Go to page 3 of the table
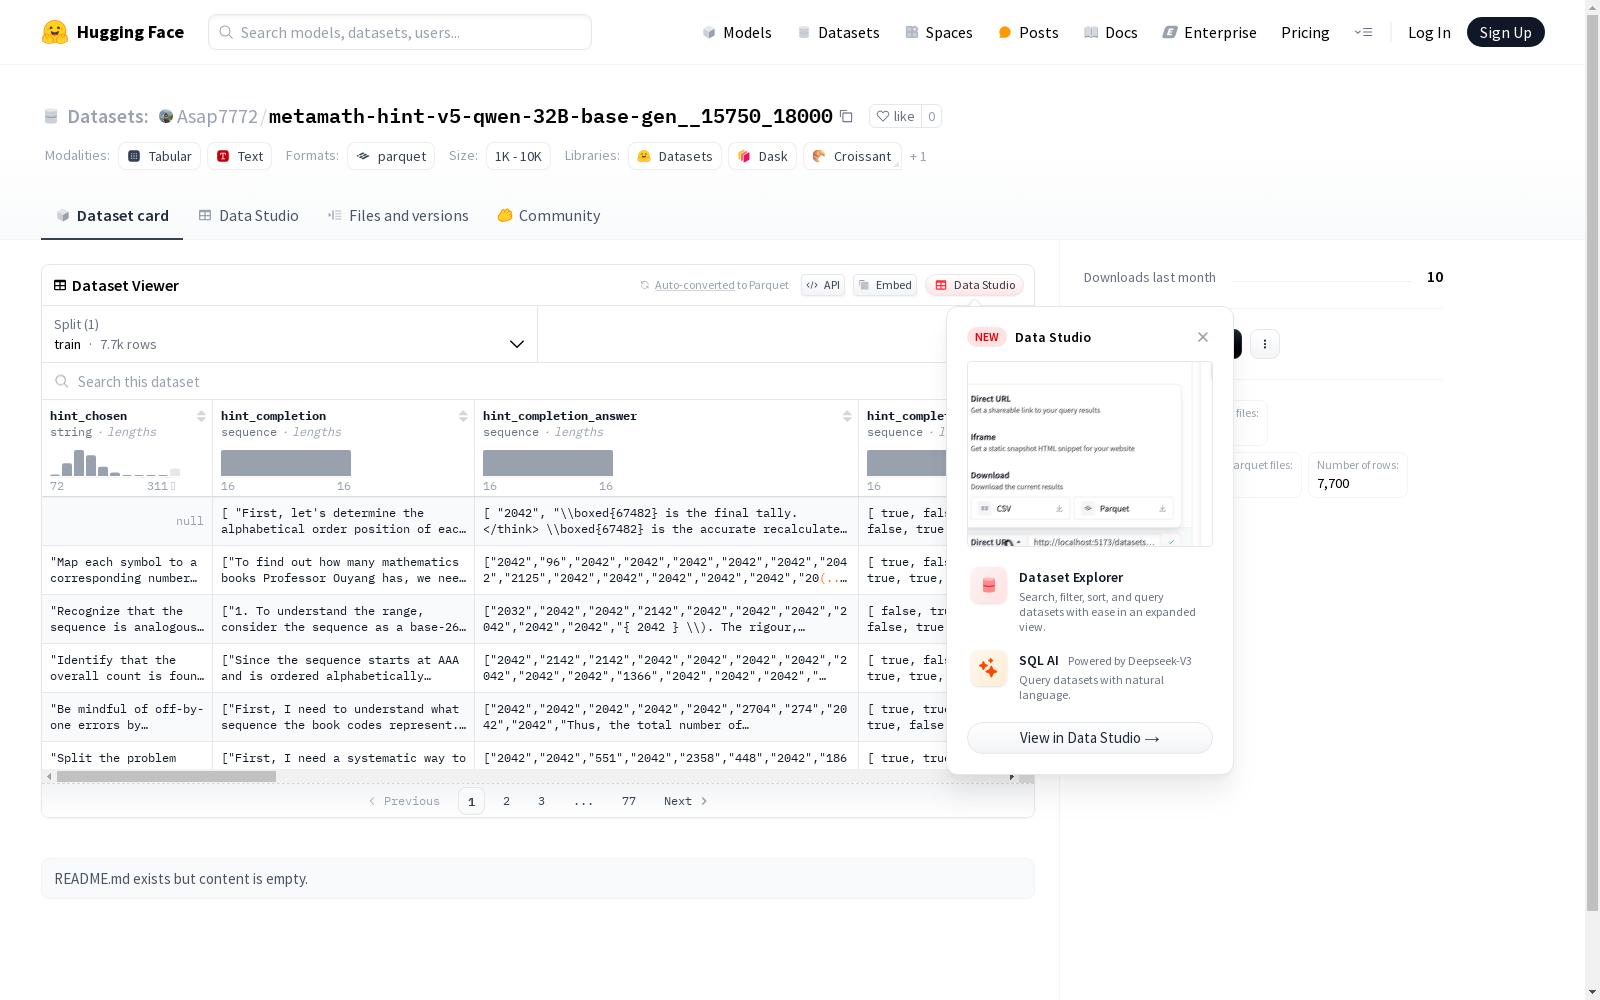Viewport: 1600px width, 1000px height. [542, 801]
